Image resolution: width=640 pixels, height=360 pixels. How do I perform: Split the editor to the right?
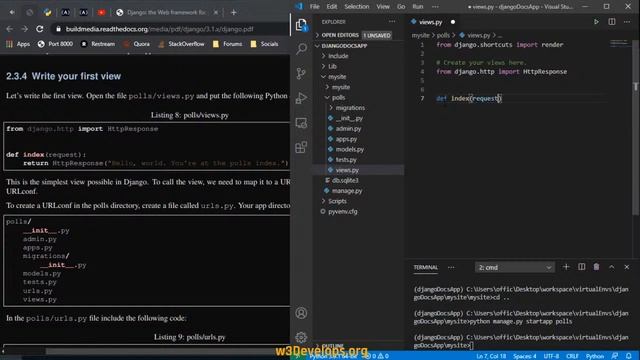[x=612, y=22]
